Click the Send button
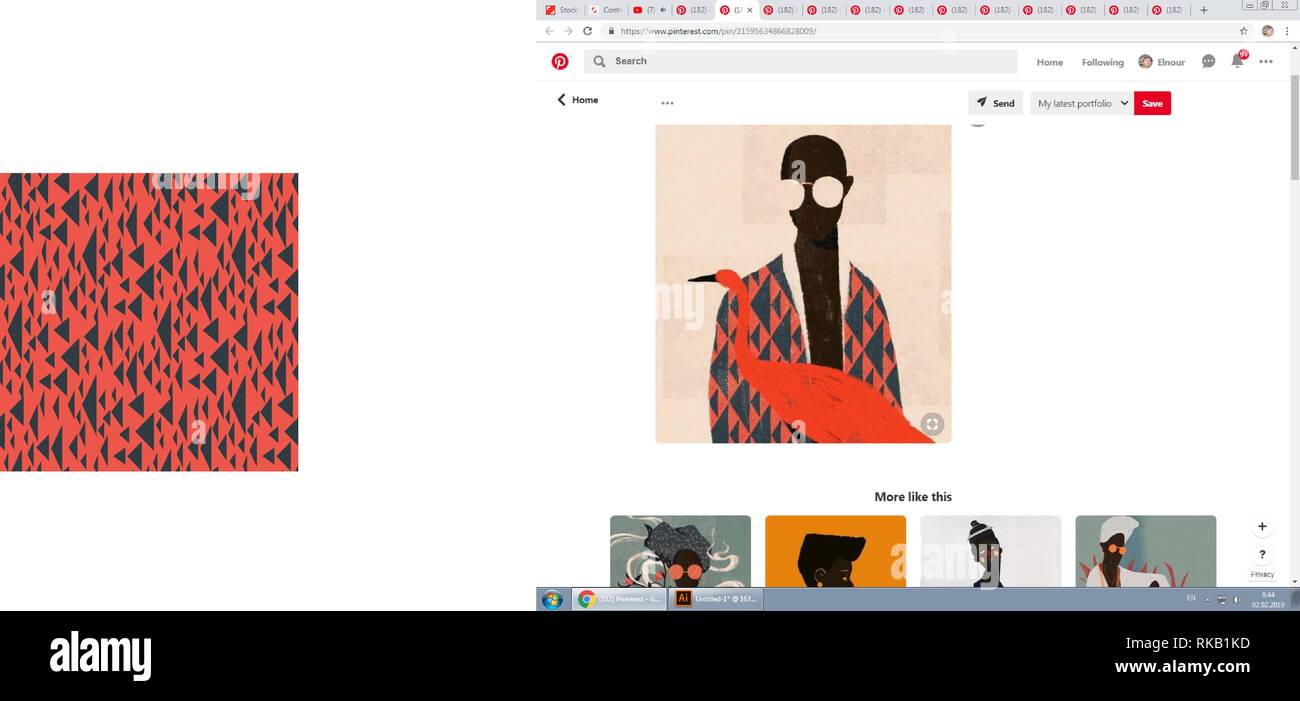The width and height of the screenshot is (1300, 701). [995, 103]
